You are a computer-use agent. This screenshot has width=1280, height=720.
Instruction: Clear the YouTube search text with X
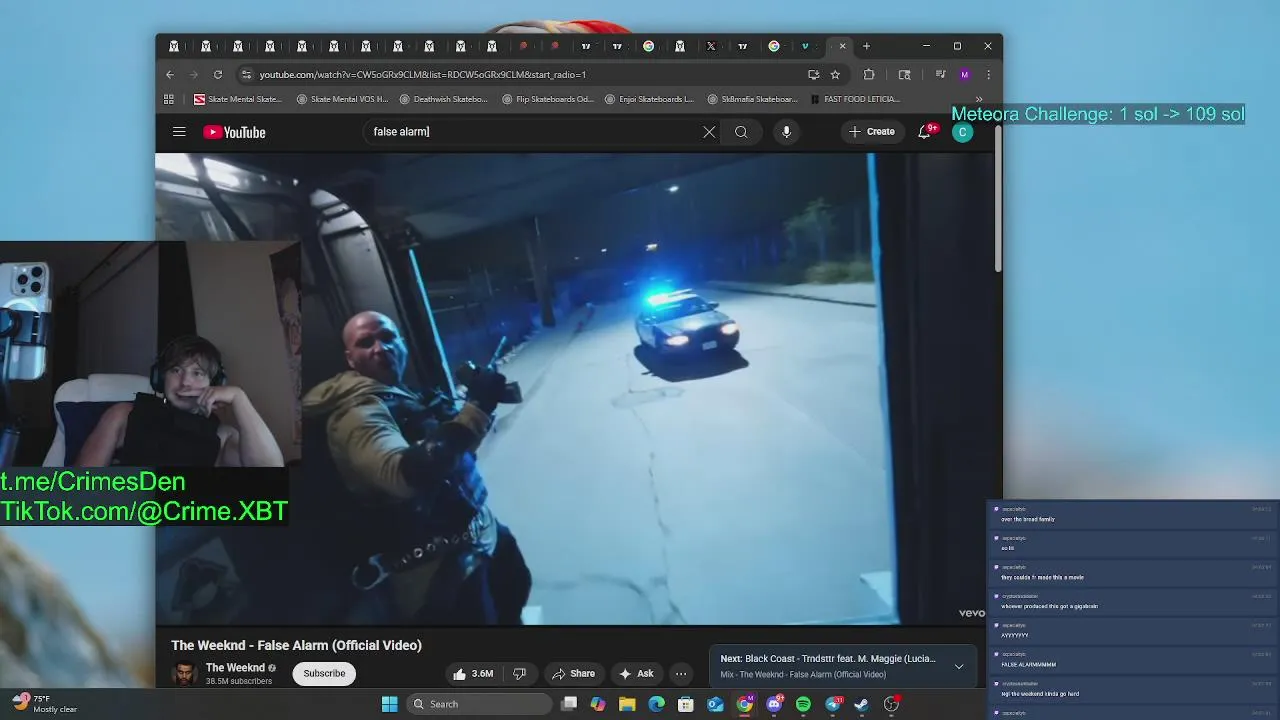pos(709,132)
